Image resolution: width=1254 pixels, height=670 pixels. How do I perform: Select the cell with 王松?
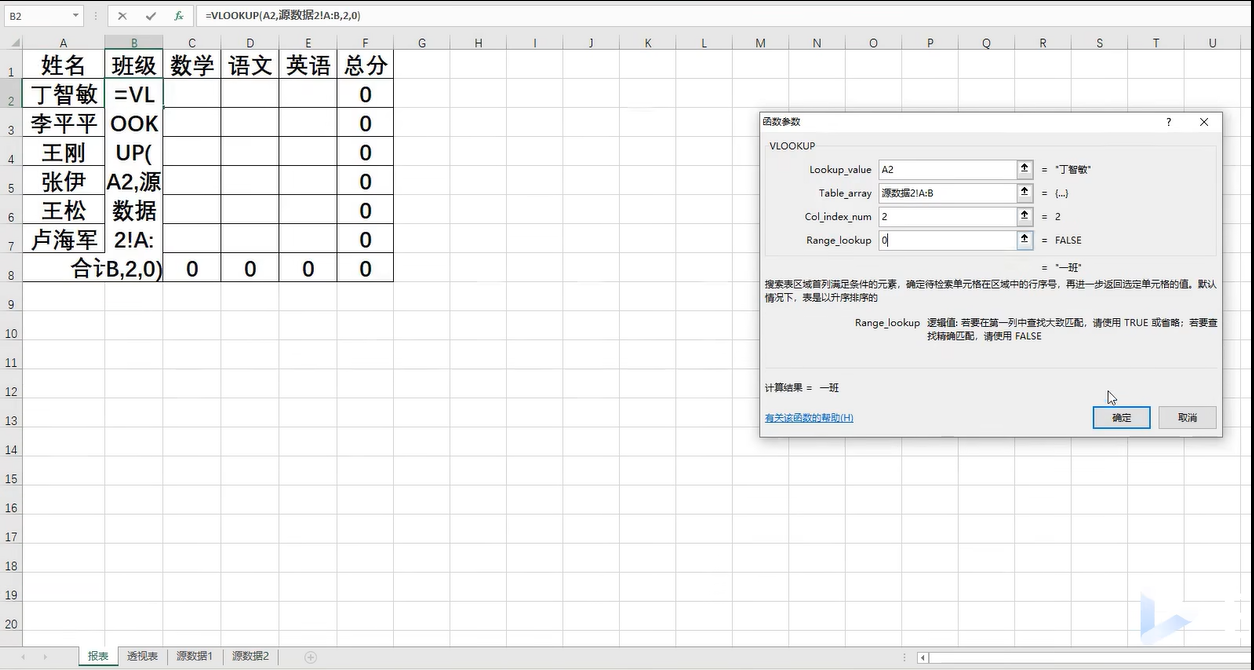(63, 211)
